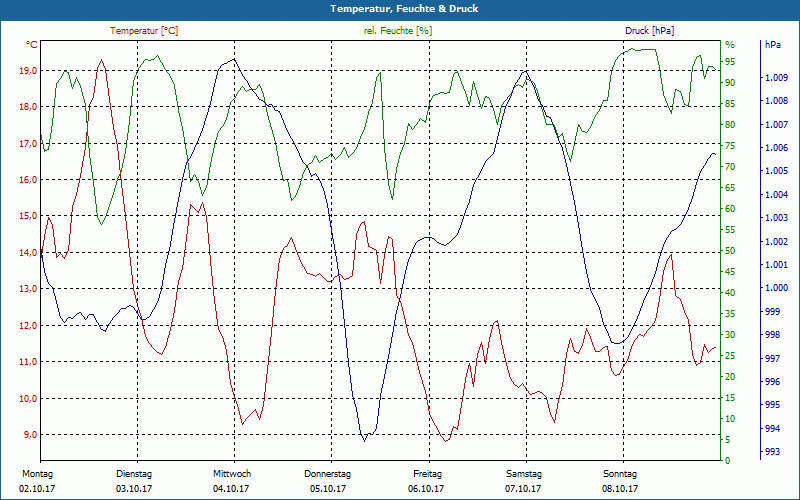Click the 'hPa' unit label of pressure axis
Image resolution: width=800 pixels, height=500 pixels.
point(773,45)
